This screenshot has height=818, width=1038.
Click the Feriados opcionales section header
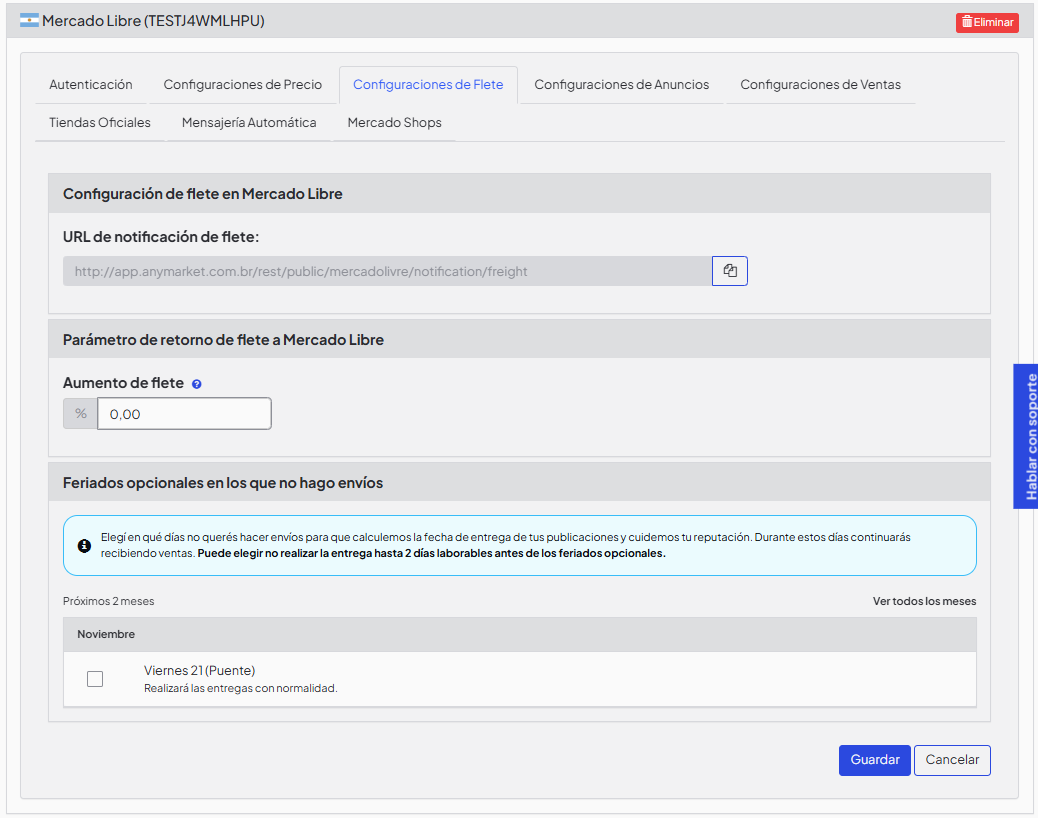click(520, 482)
